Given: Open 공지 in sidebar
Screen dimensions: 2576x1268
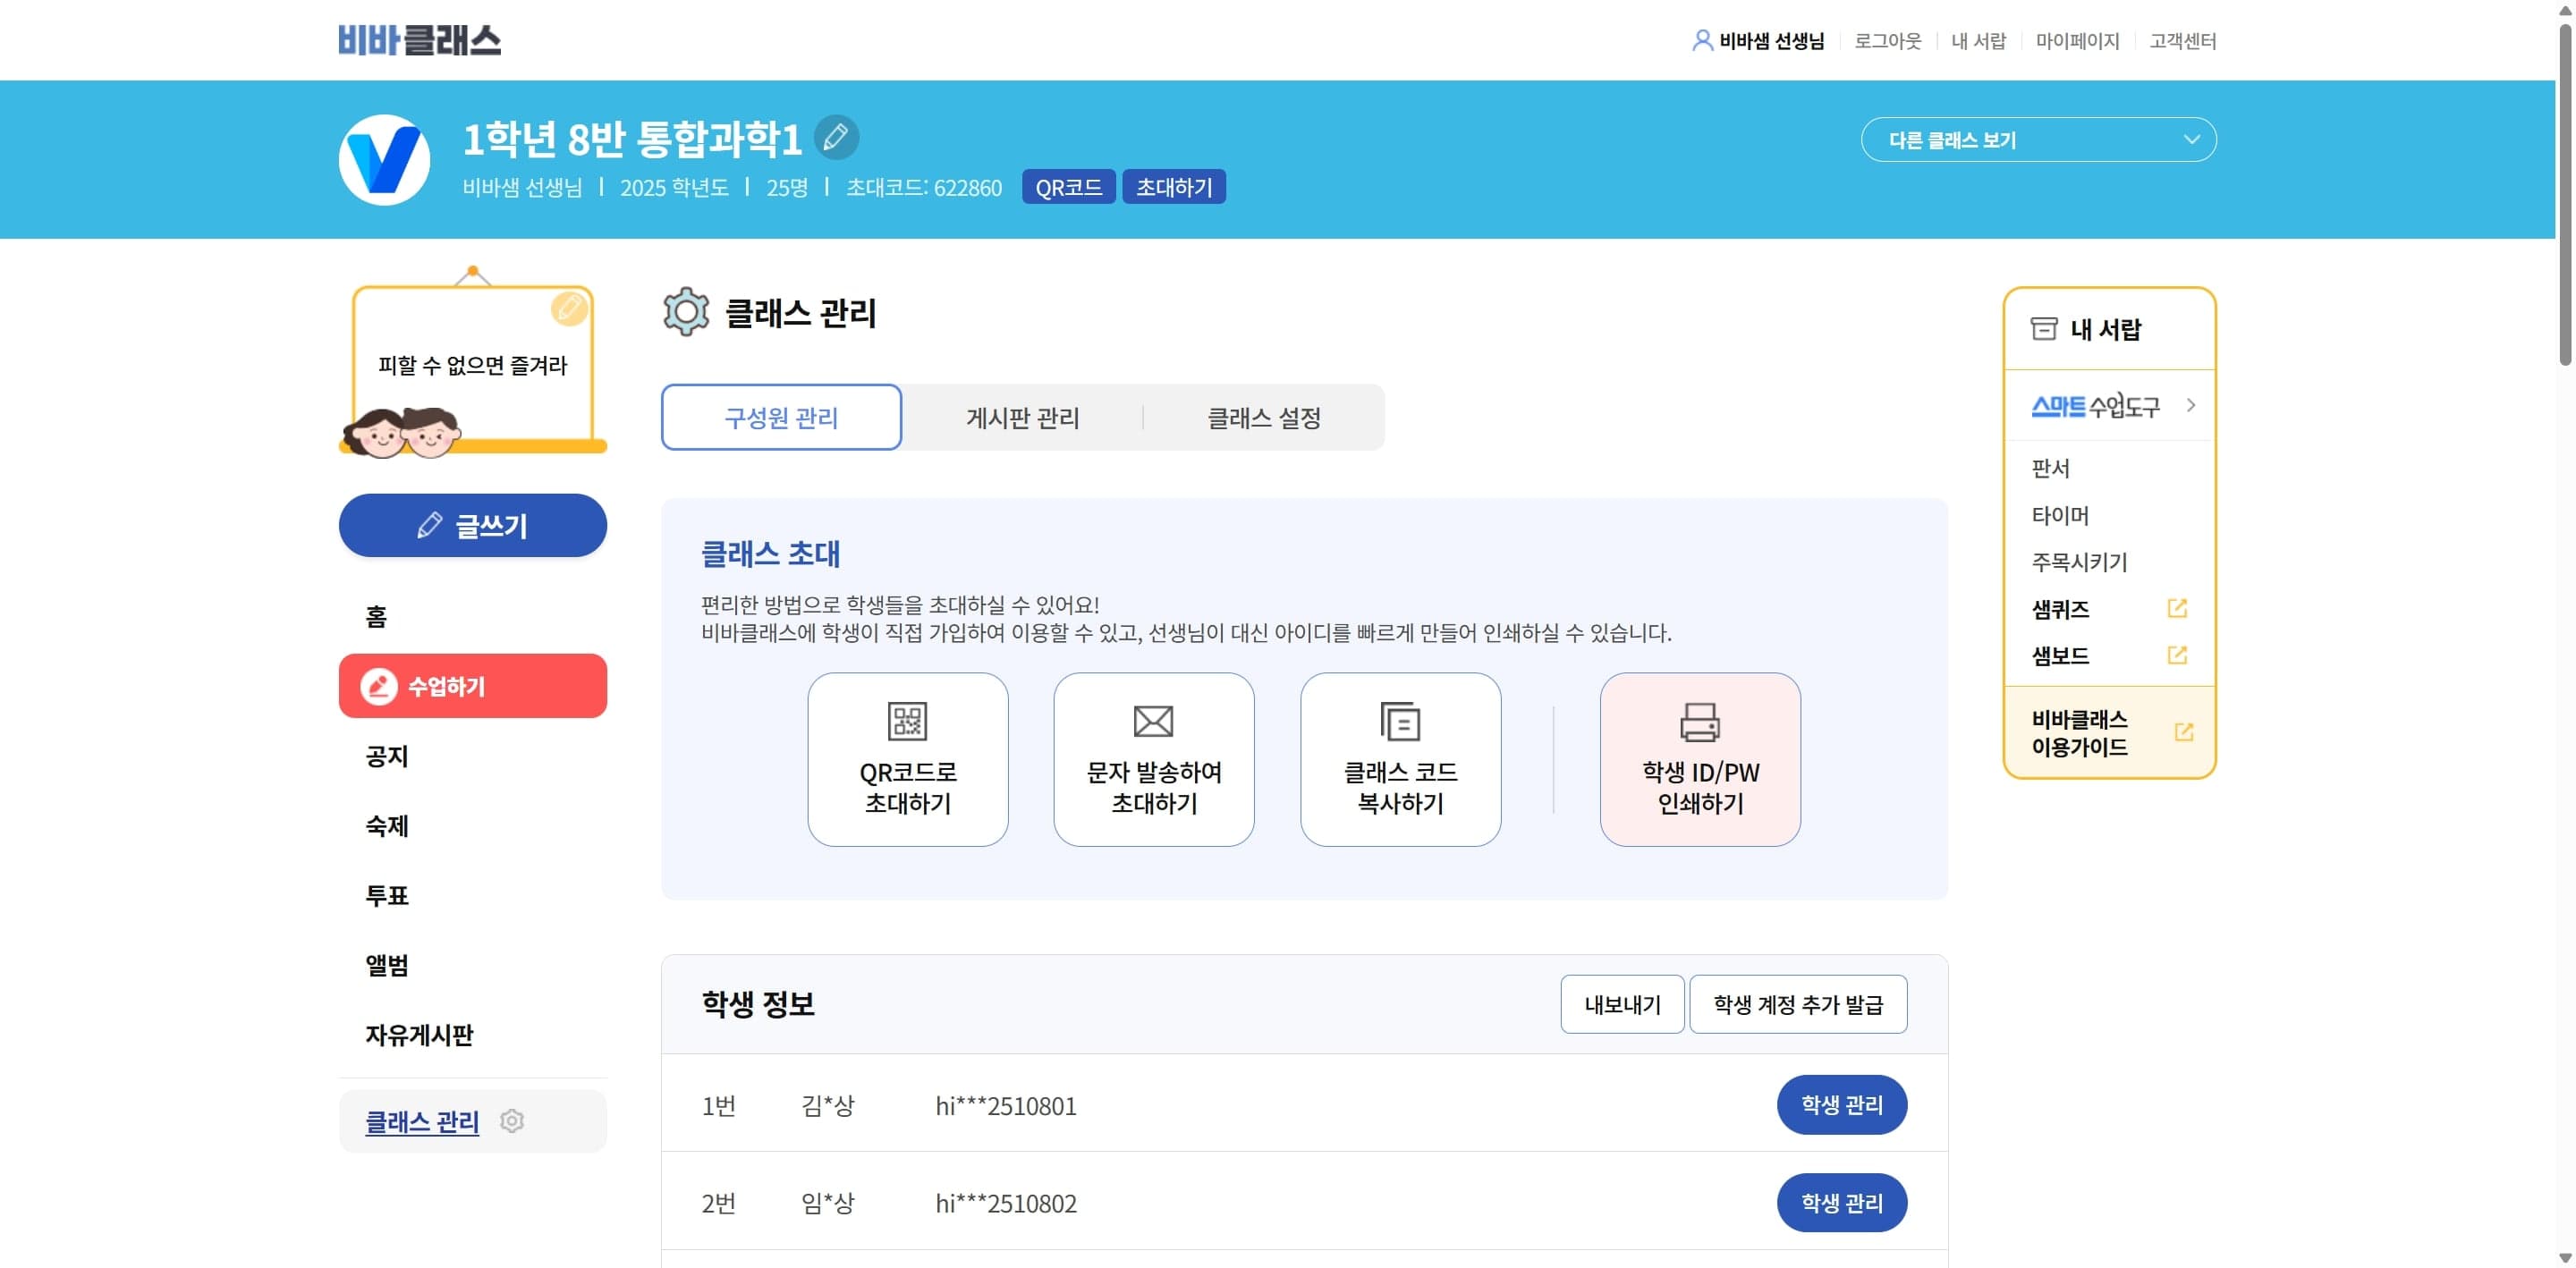Looking at the screenshot, I should pyautogui.click(x=387, y=756).
